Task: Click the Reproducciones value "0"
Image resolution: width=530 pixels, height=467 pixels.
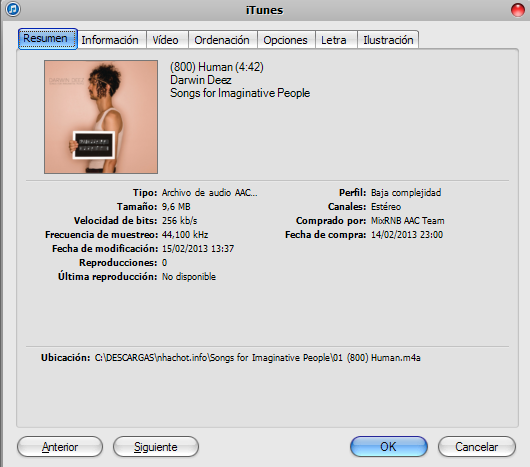Action: pos(164,263)
